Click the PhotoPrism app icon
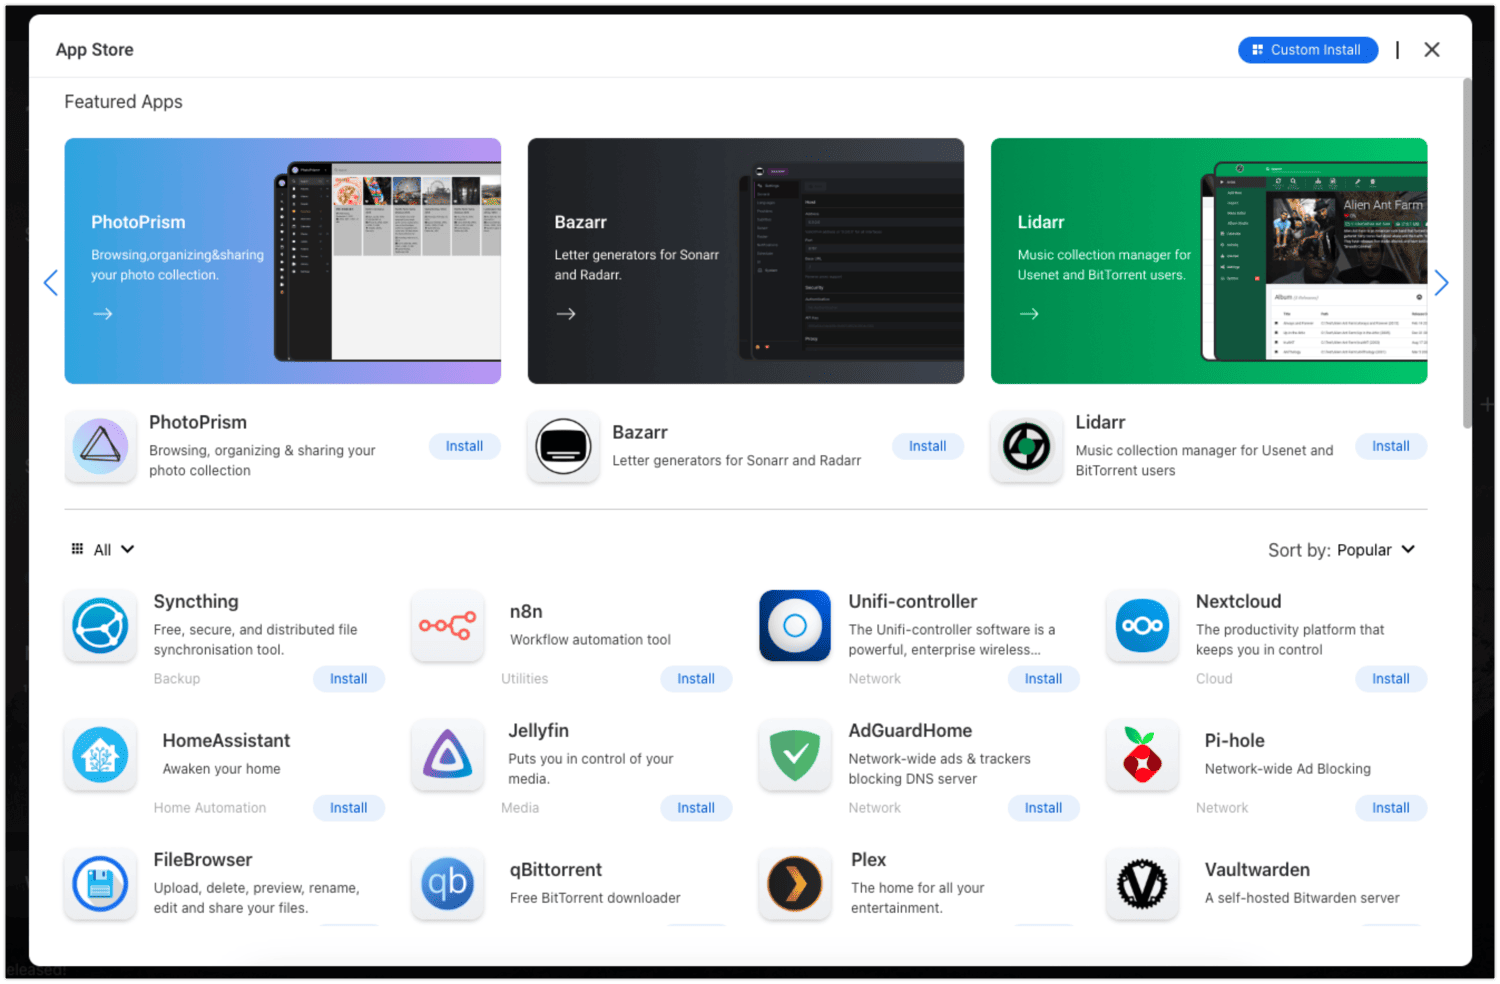The width and height of the screenshot is (1500, 984). click(x=100, y=446)
